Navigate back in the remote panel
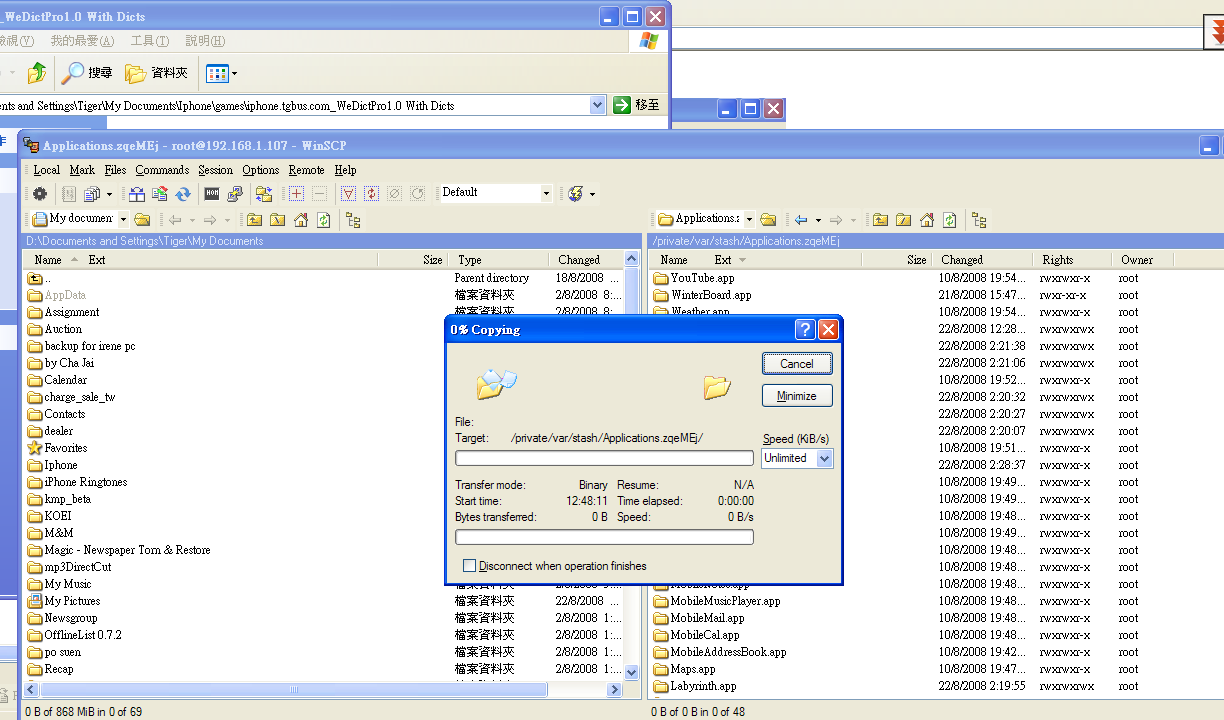The height and width of the screenshot is (720, 1224). click(x=801, y=220)
